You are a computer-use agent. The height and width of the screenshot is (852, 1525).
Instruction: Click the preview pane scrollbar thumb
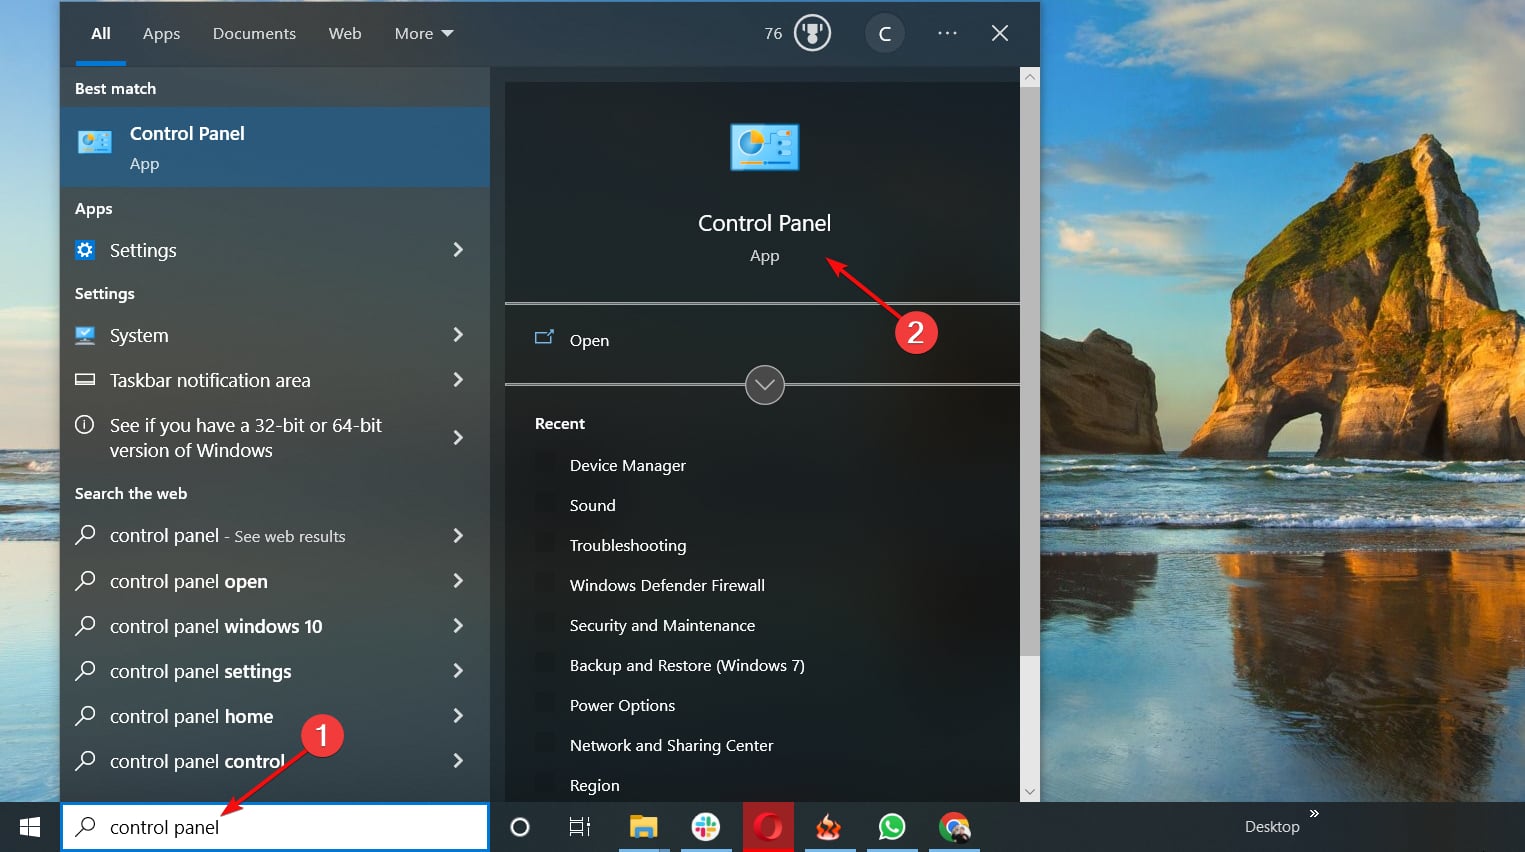[1030, 372]
